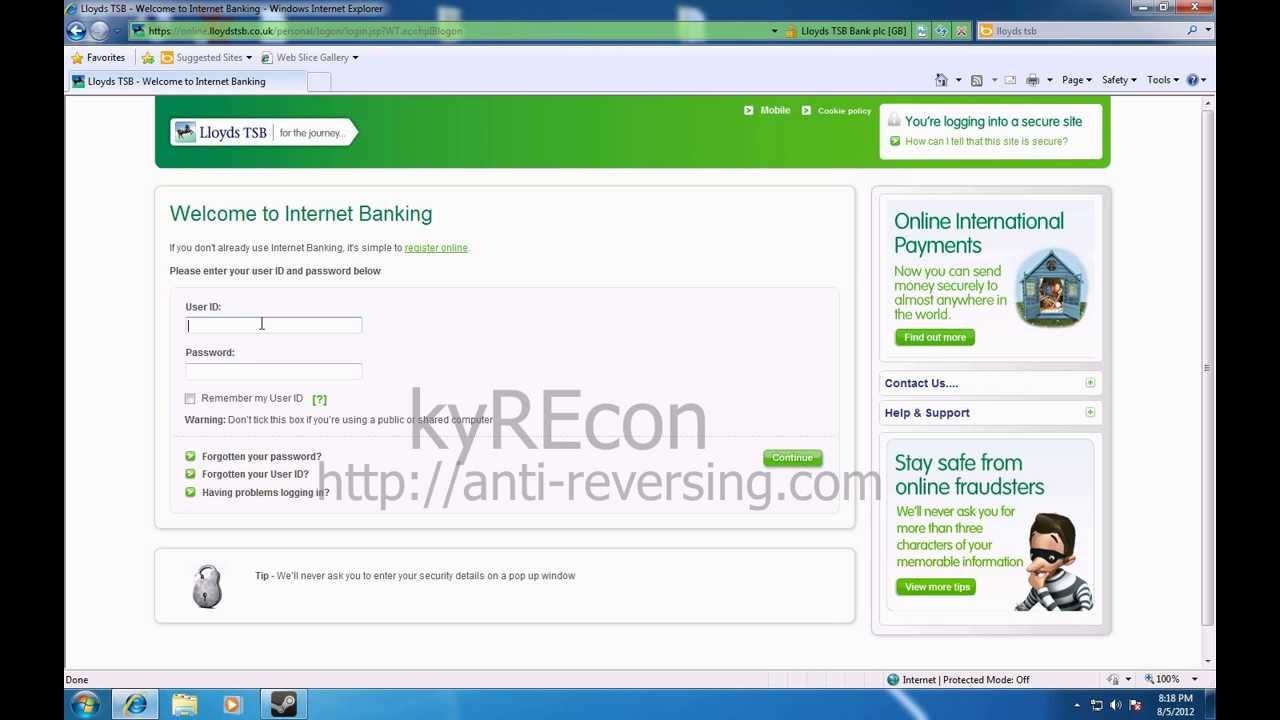Open the address bar history dropdown arrow

(774, 31)
